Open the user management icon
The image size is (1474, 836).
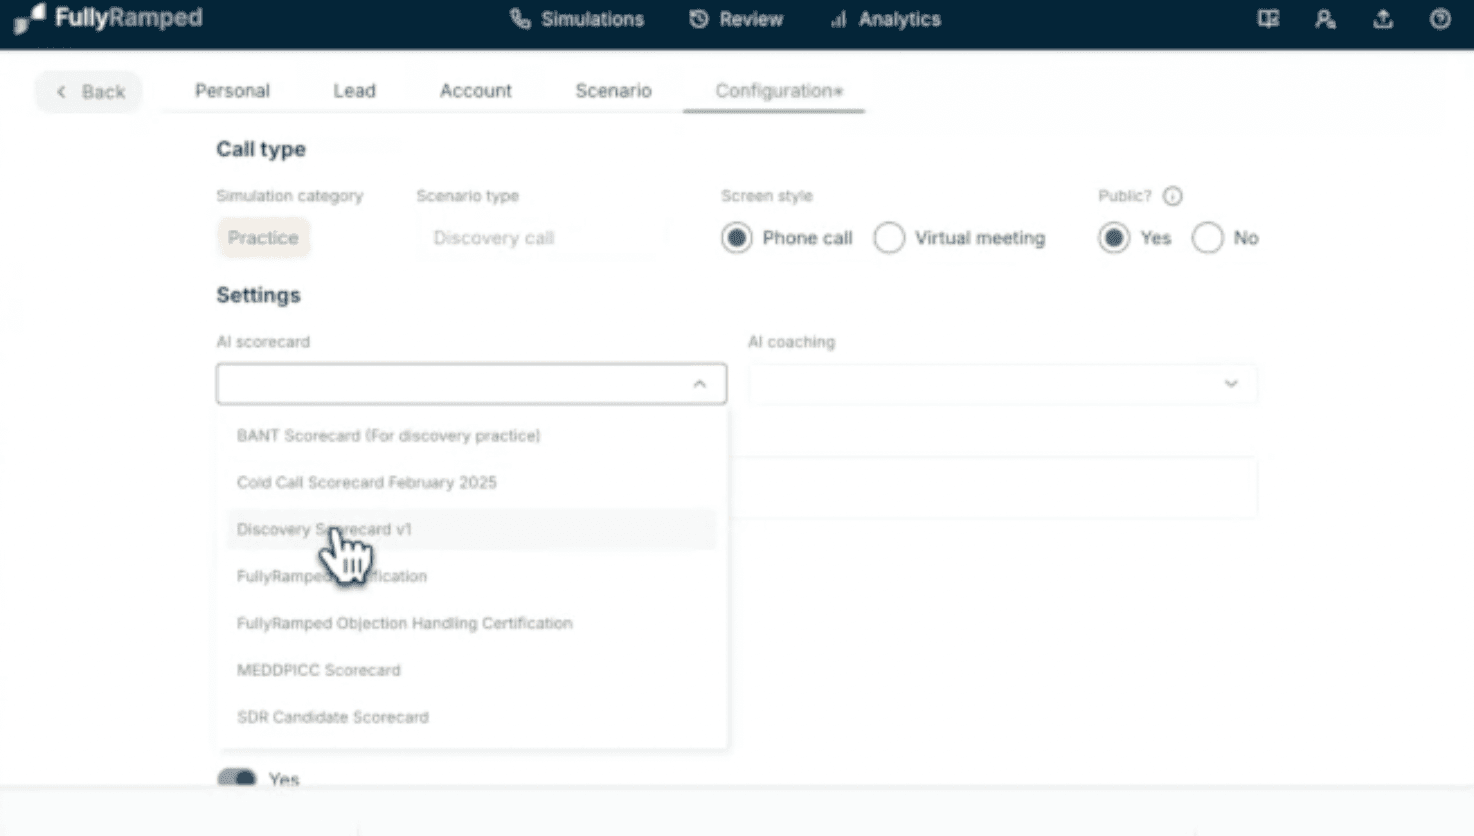[1325, 19]
